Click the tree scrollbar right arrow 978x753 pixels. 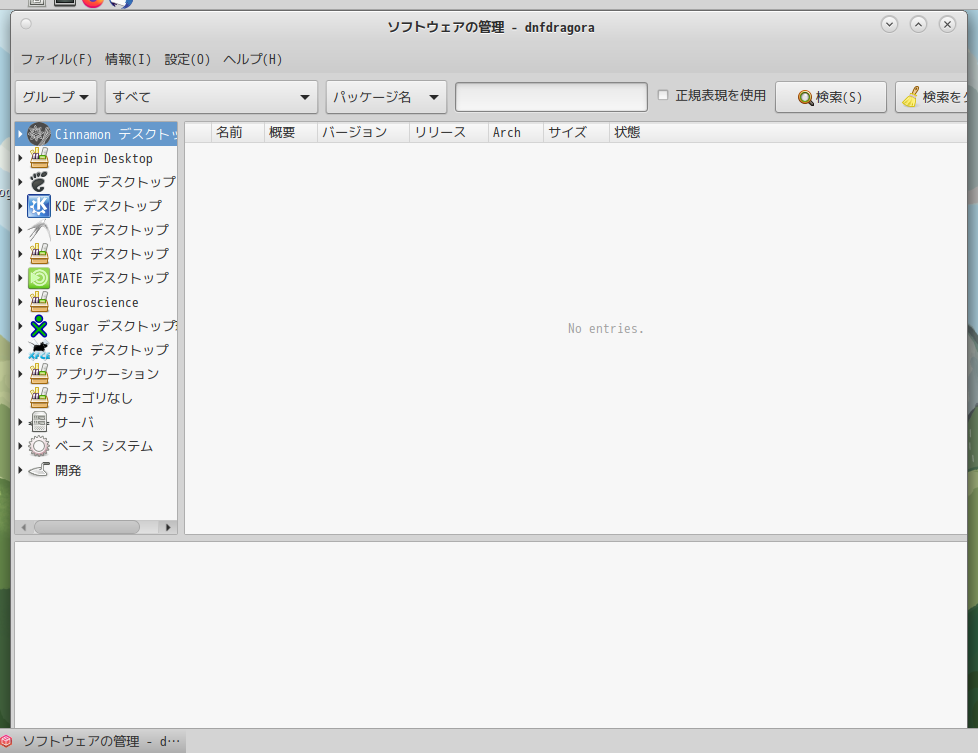(167, 527)
